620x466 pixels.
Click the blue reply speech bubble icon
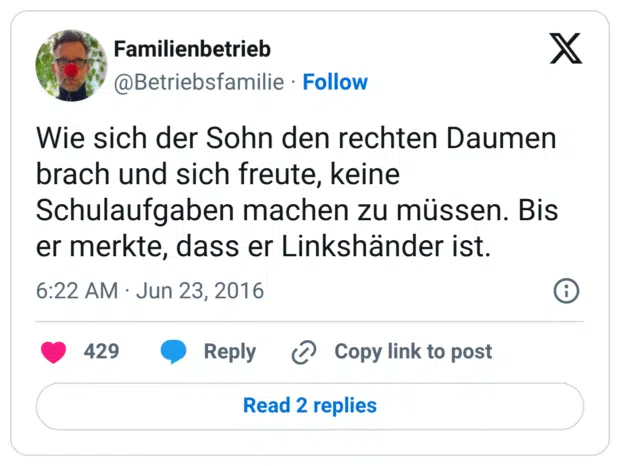pyautogui.click(x=173, y=352)
